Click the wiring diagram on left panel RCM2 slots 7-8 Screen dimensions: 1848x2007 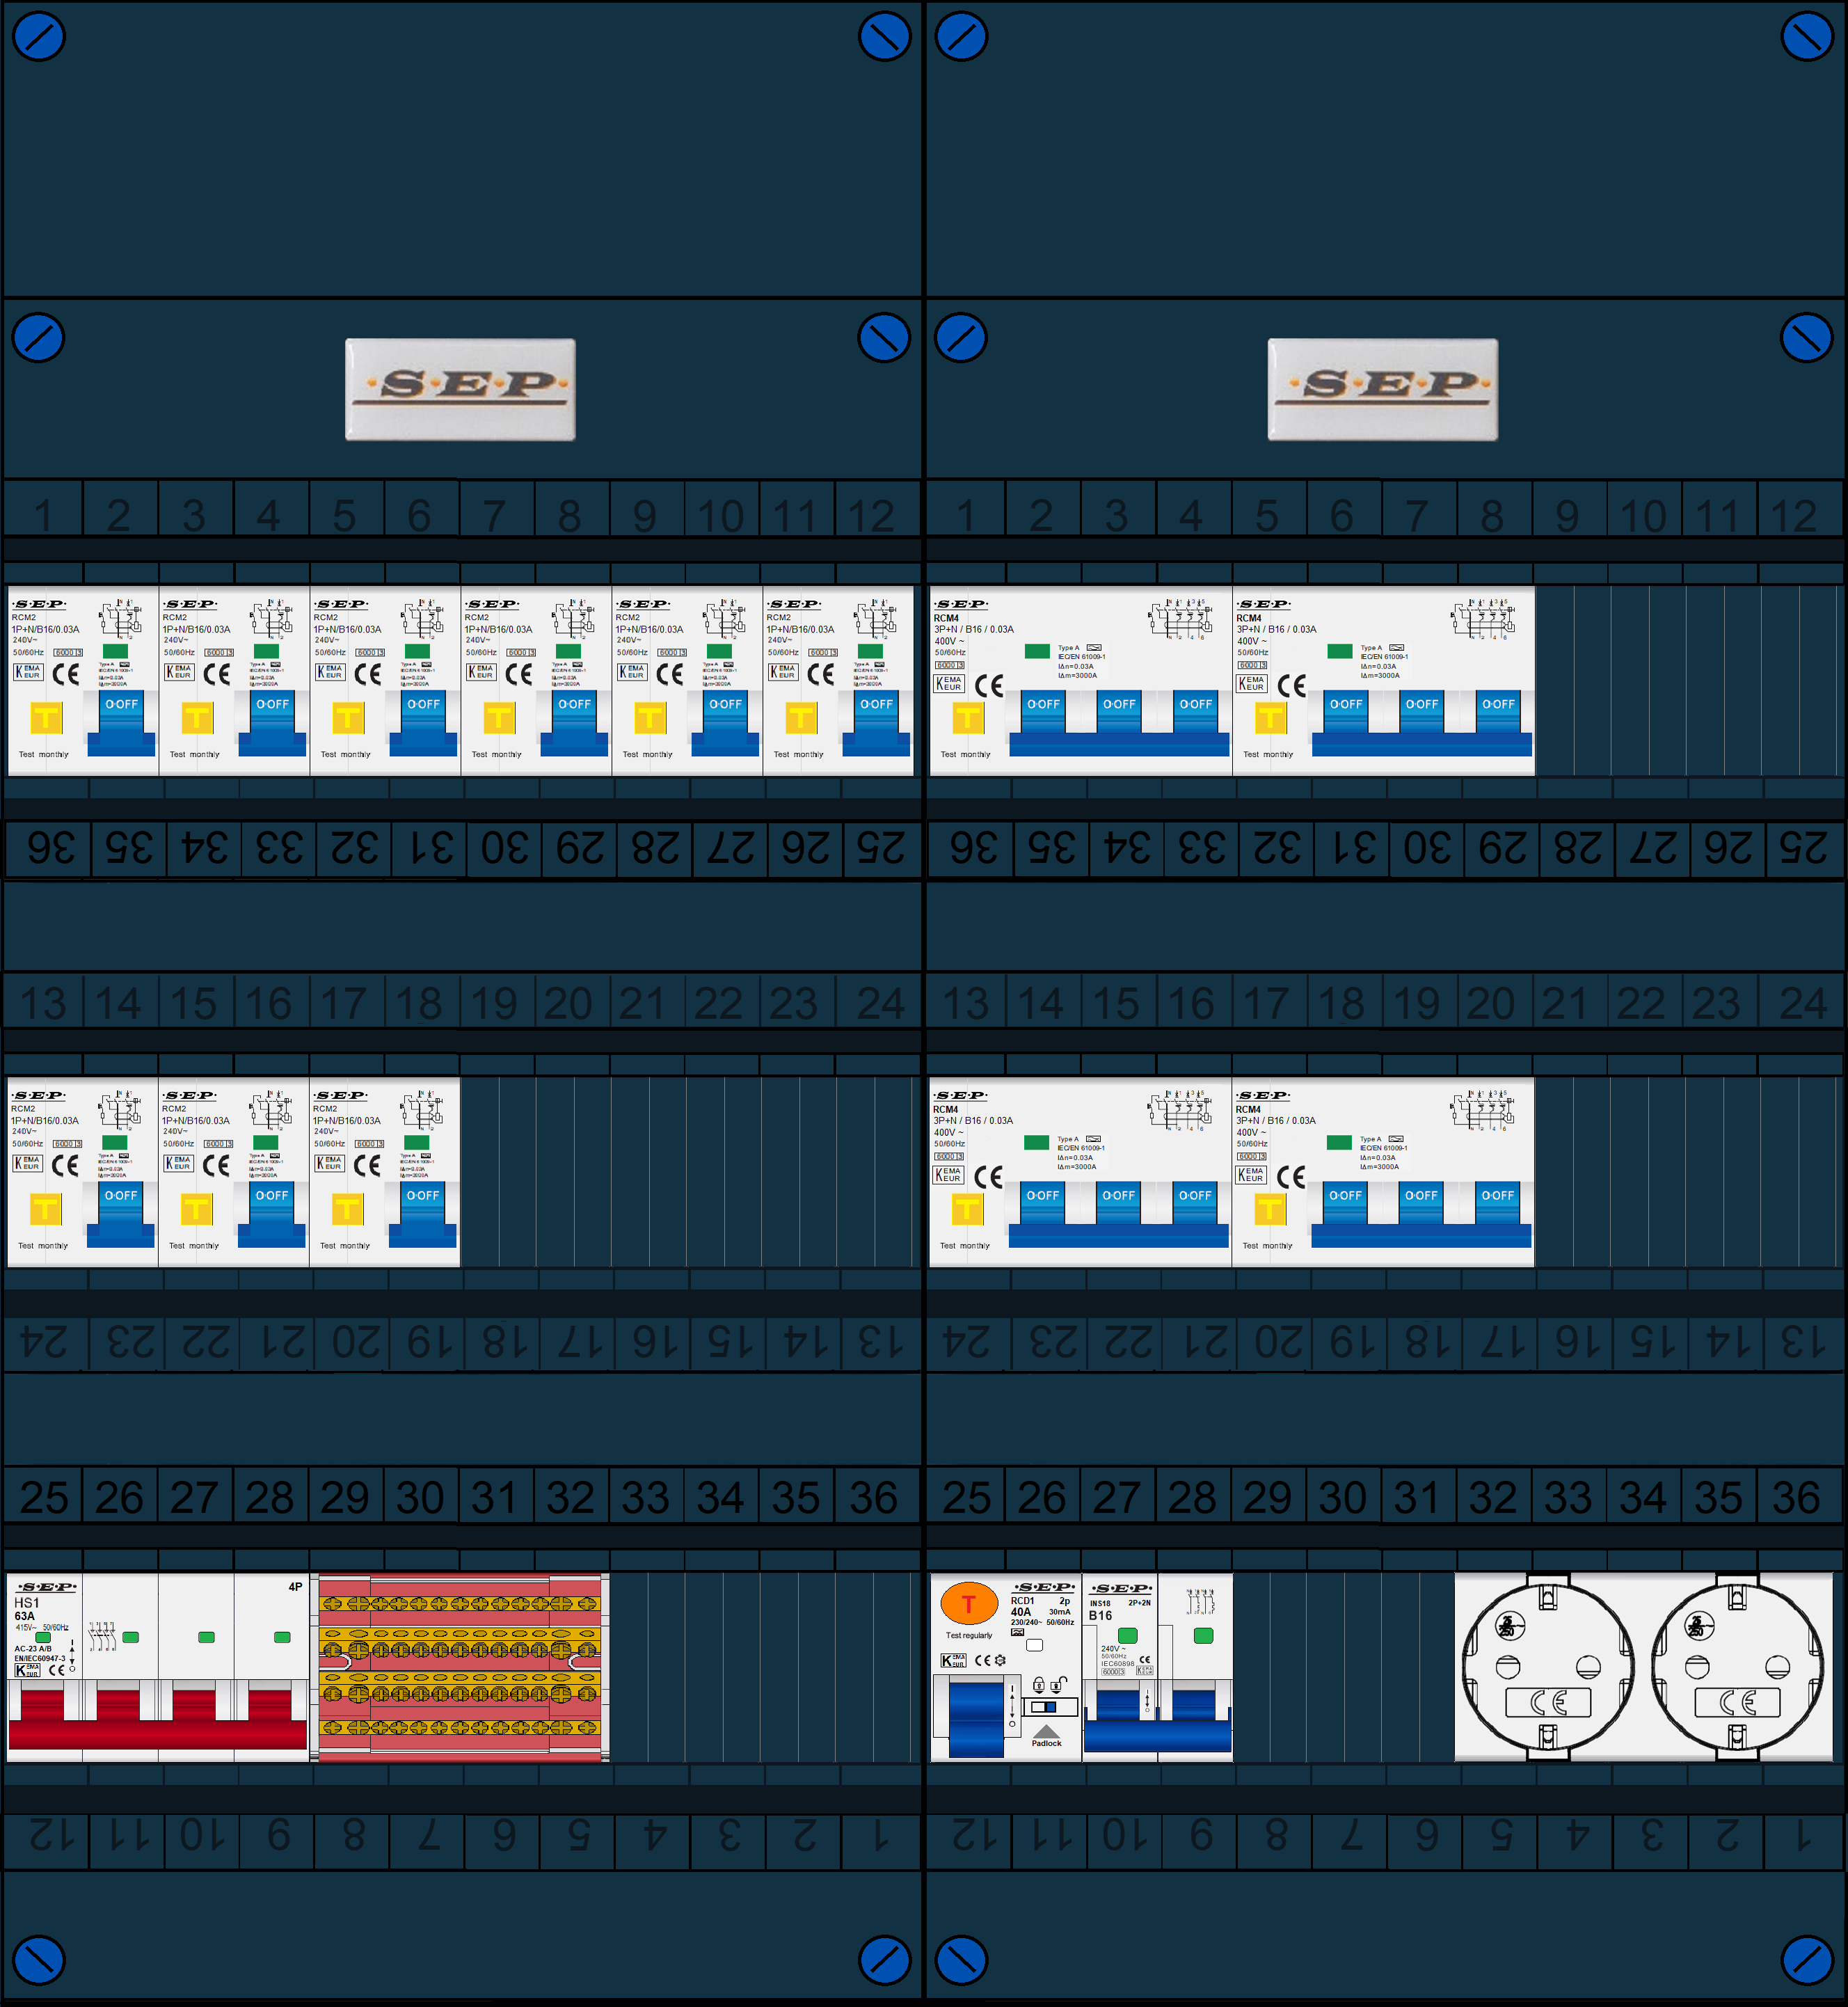click(574, 620)
